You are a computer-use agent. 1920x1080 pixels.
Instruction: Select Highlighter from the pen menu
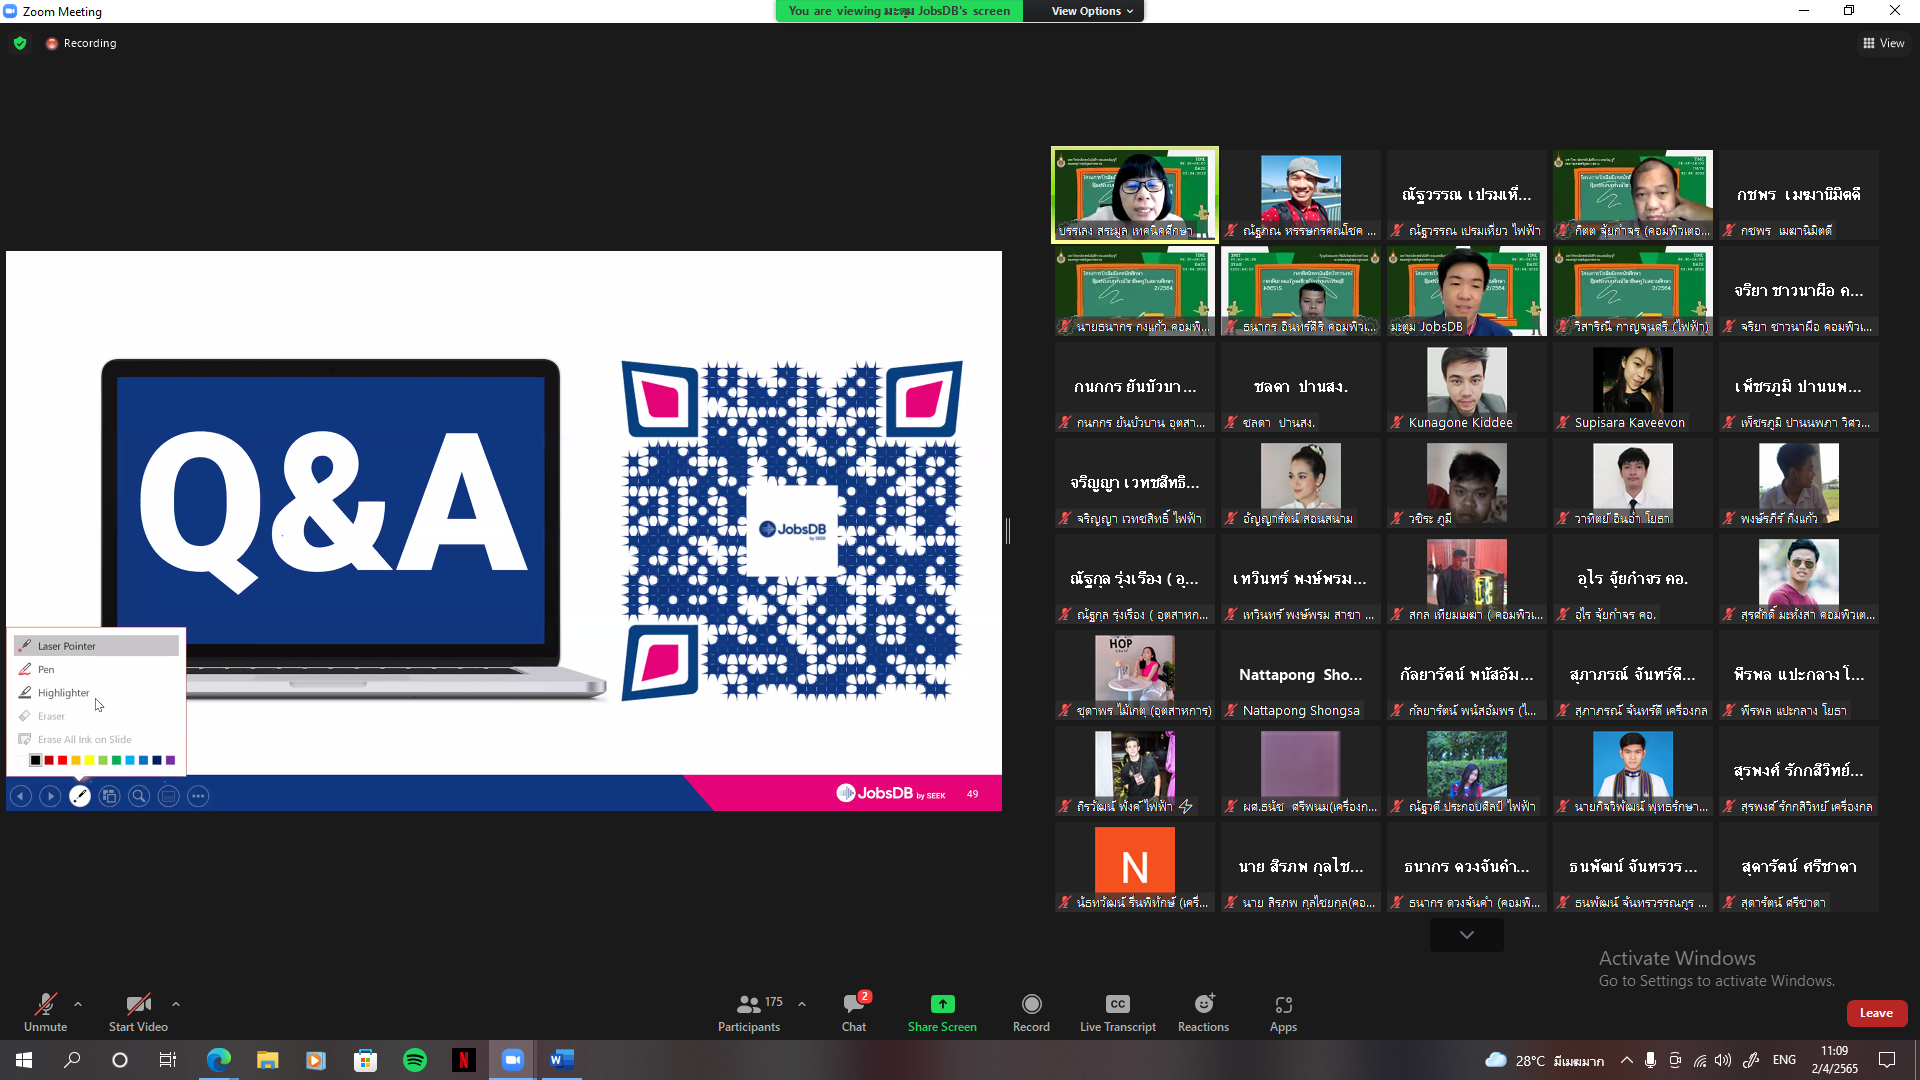pyautogui.click(x=63, y=693)
